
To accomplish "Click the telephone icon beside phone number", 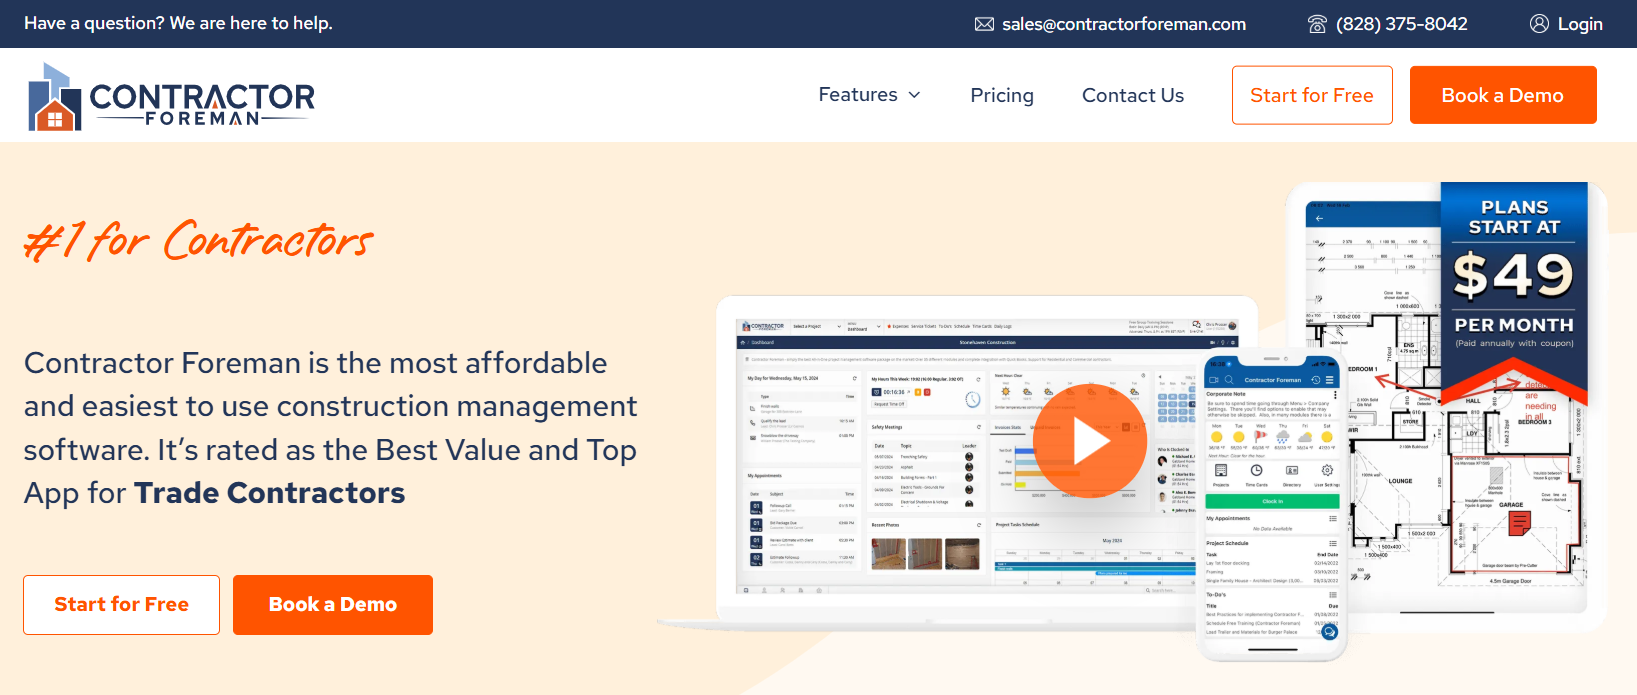I will (x=1317, y=24).
